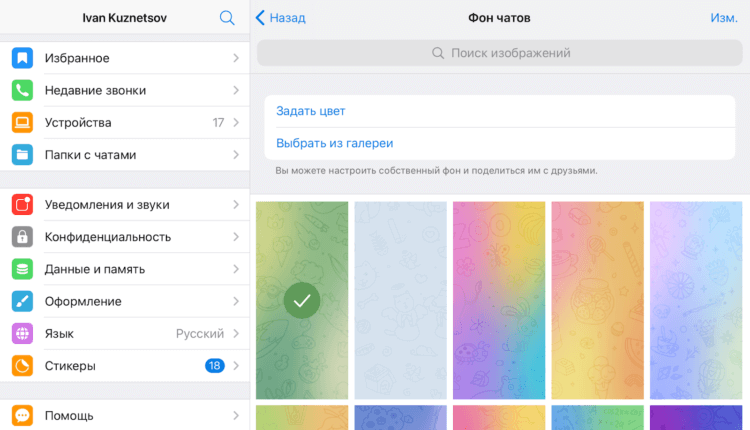Select the blue-green wallpaper in second row

click(x=597, y=418)
